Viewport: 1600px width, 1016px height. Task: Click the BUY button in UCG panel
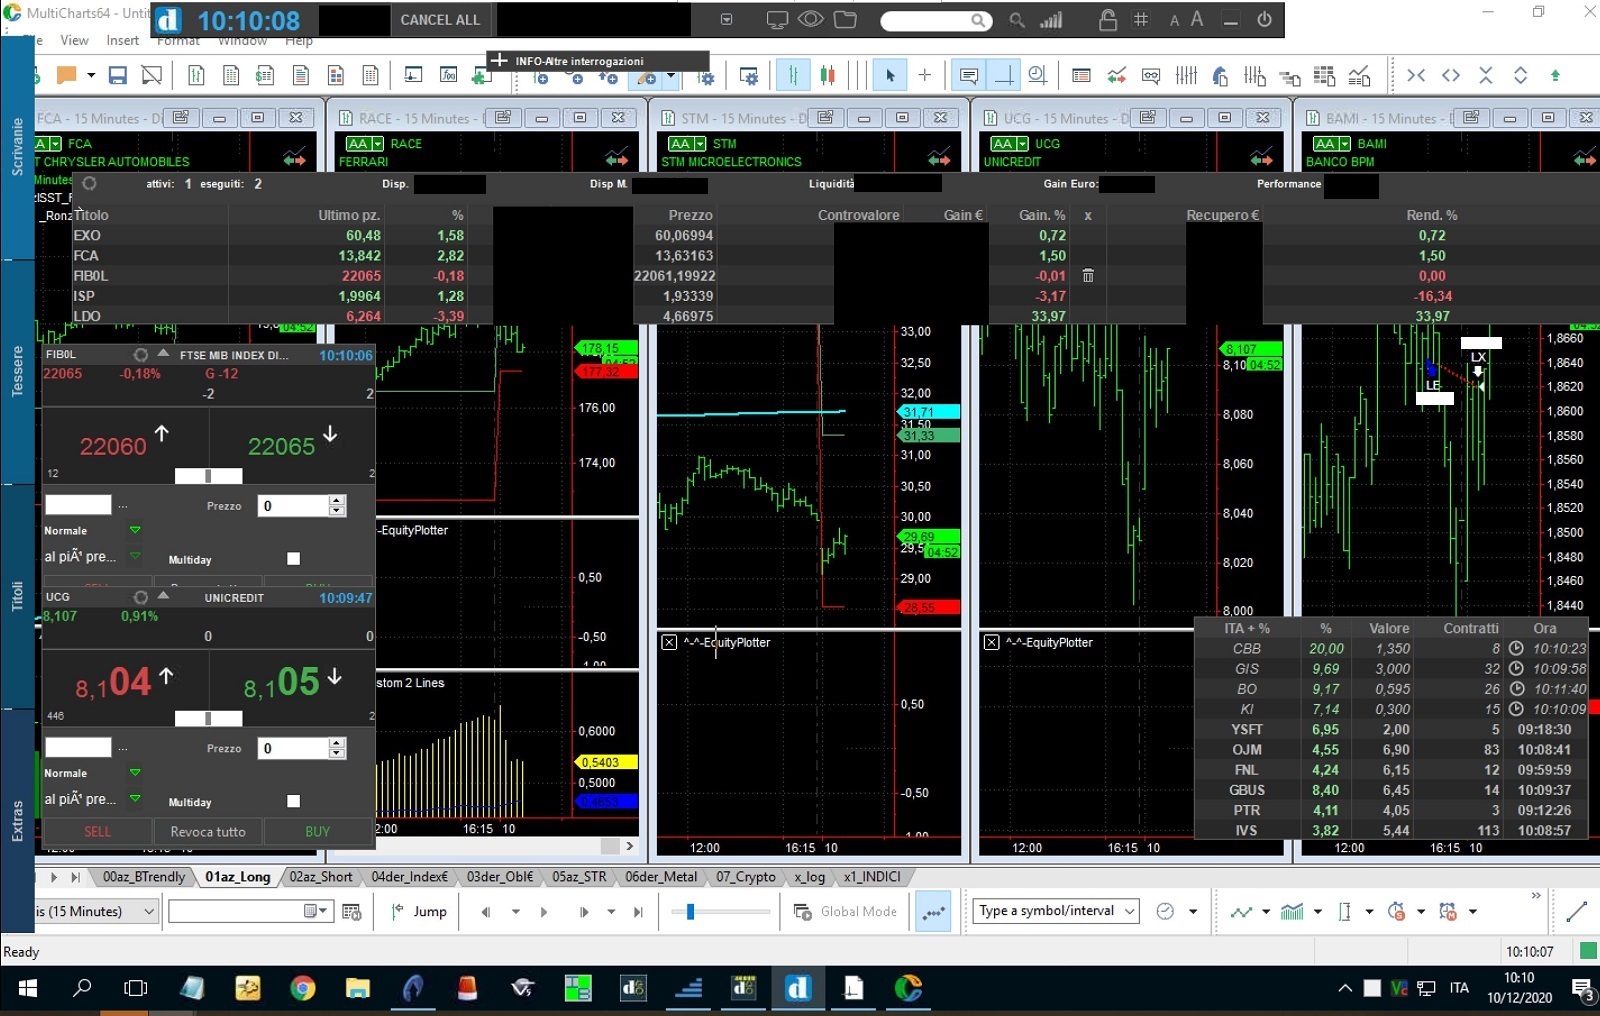click(318, 832)
